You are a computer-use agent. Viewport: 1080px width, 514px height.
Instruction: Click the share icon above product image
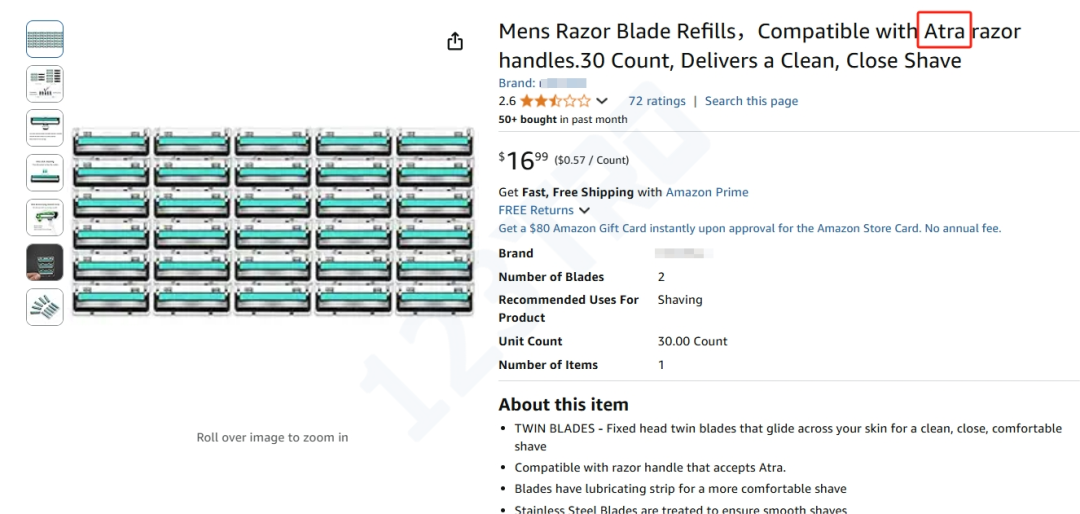click(455, 41)
